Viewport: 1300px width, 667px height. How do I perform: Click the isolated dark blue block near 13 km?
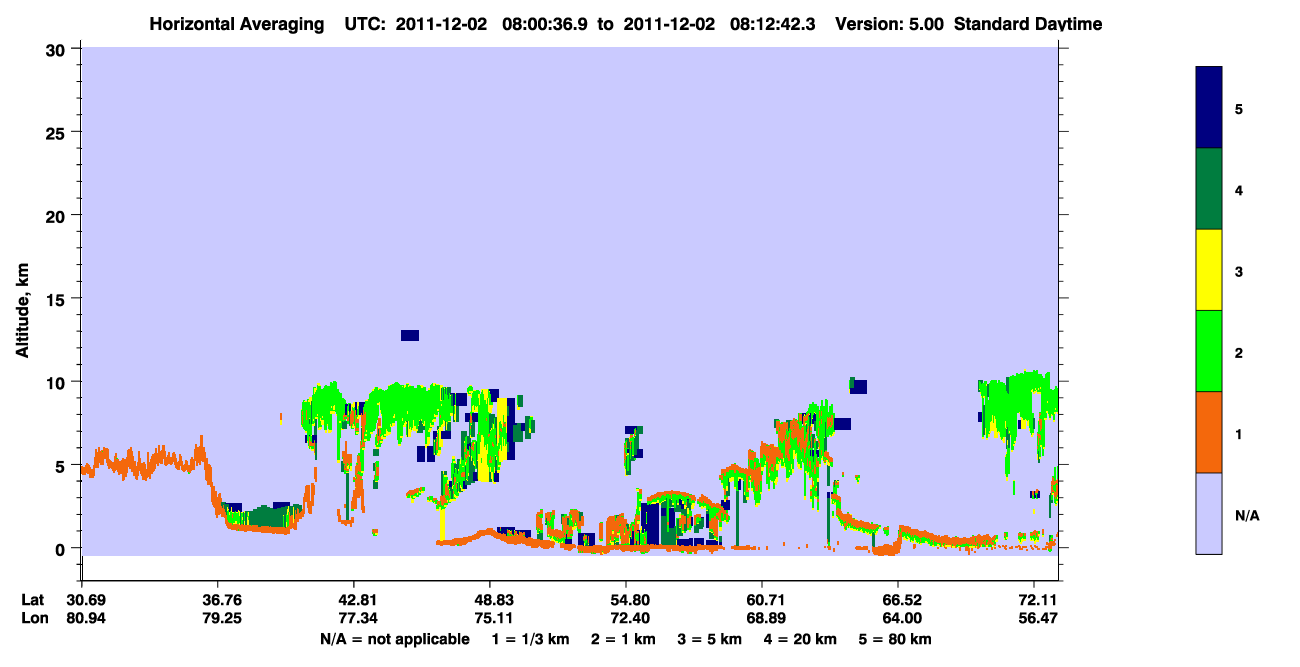coord(410,335)
